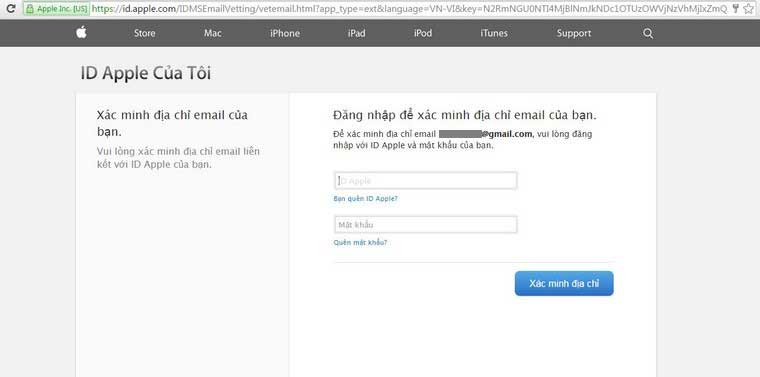Click the saved password key icon
This screenshot has height=377, width=760.
point(736,8)
